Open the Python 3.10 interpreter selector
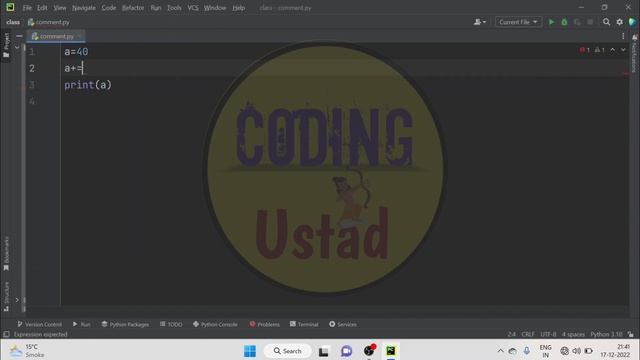Viewport: 640px width, 360px height. [x=606, y=334]
